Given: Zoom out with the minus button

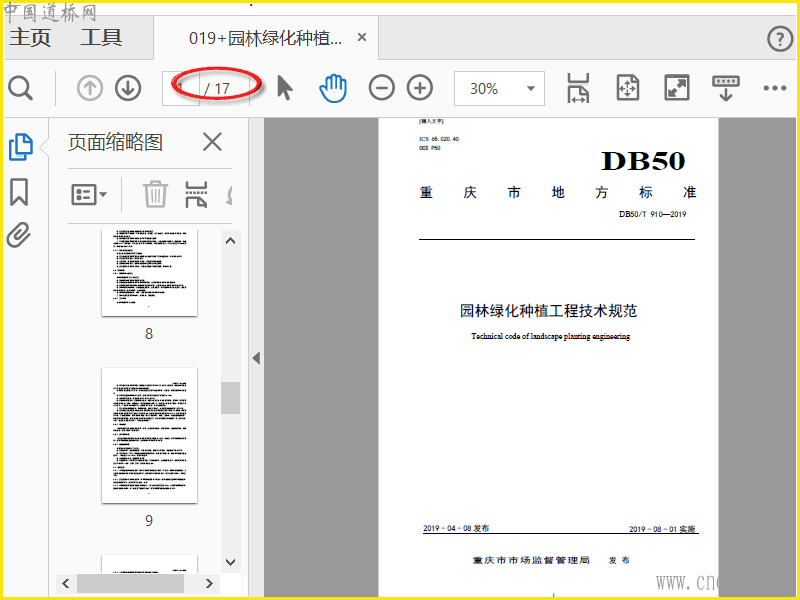Looking at the screenshot, I should 382,88.
